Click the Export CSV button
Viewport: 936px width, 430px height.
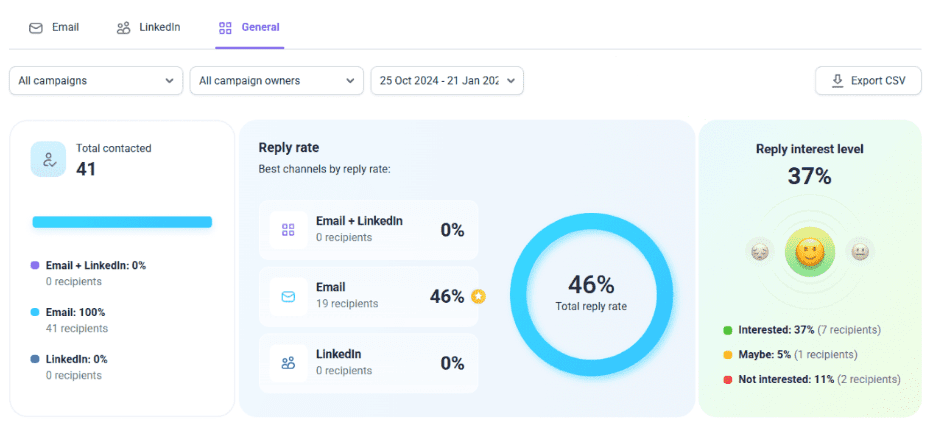[x=868, y=81]
